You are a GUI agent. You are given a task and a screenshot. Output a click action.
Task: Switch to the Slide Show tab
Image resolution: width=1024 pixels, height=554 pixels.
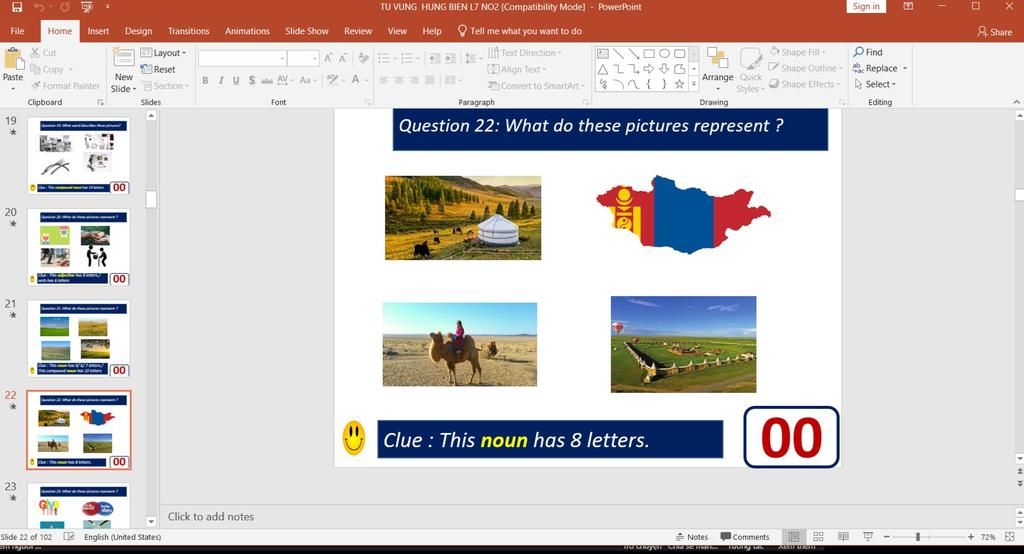pyautogui.click(x=307, y=31)
